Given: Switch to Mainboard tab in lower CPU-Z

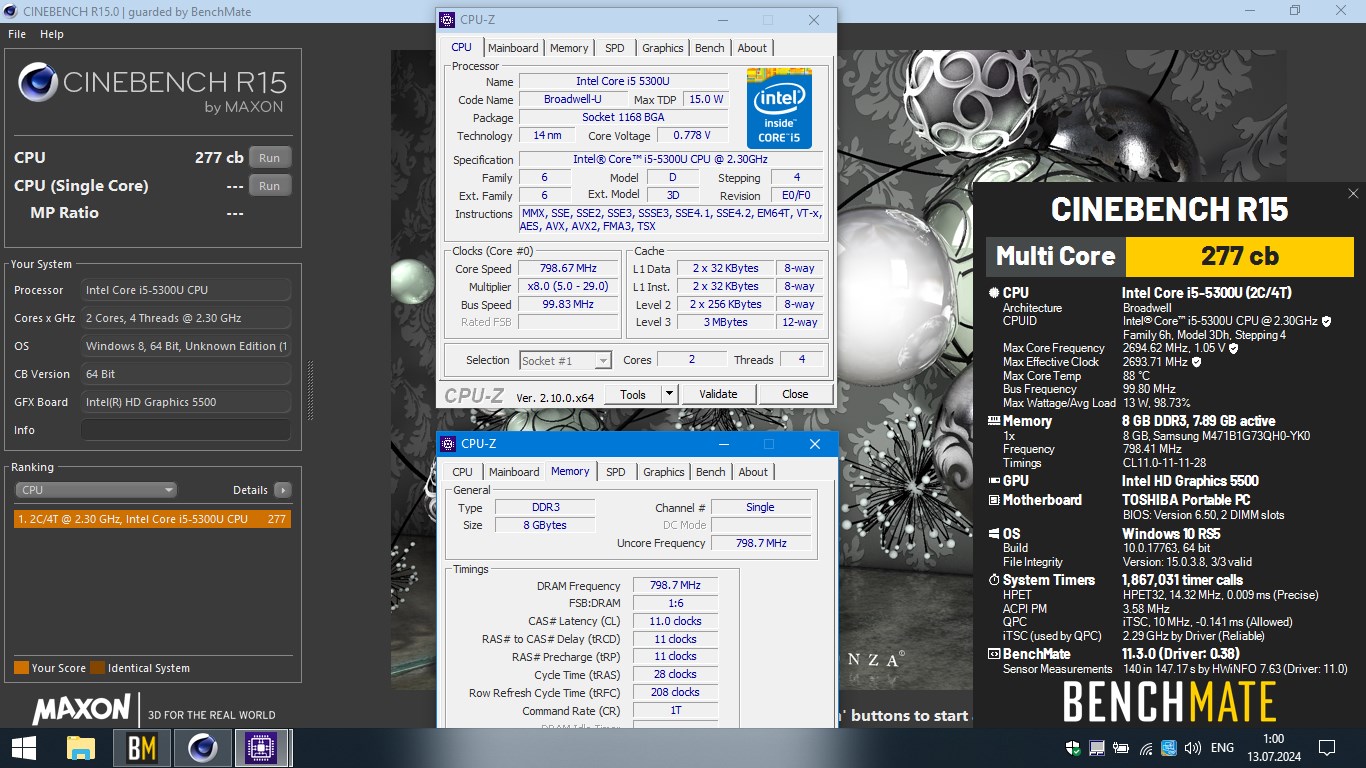Looking at the screenshot, I should 514,472.
